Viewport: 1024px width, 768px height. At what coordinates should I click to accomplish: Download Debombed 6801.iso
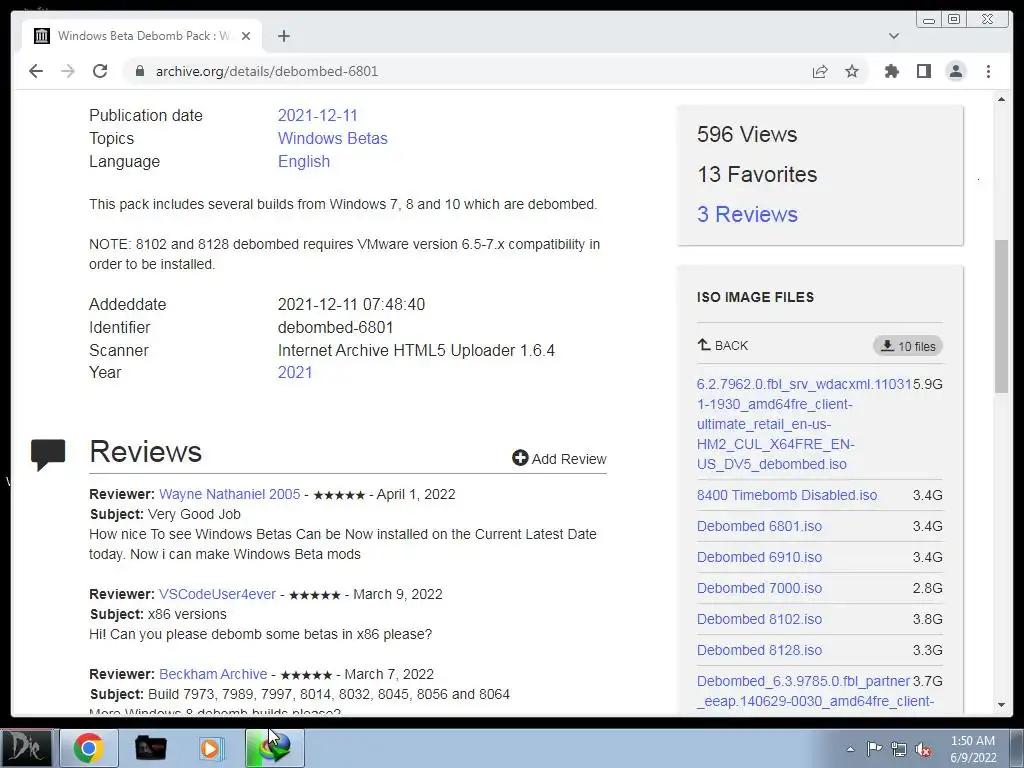[x=759, y=526]
